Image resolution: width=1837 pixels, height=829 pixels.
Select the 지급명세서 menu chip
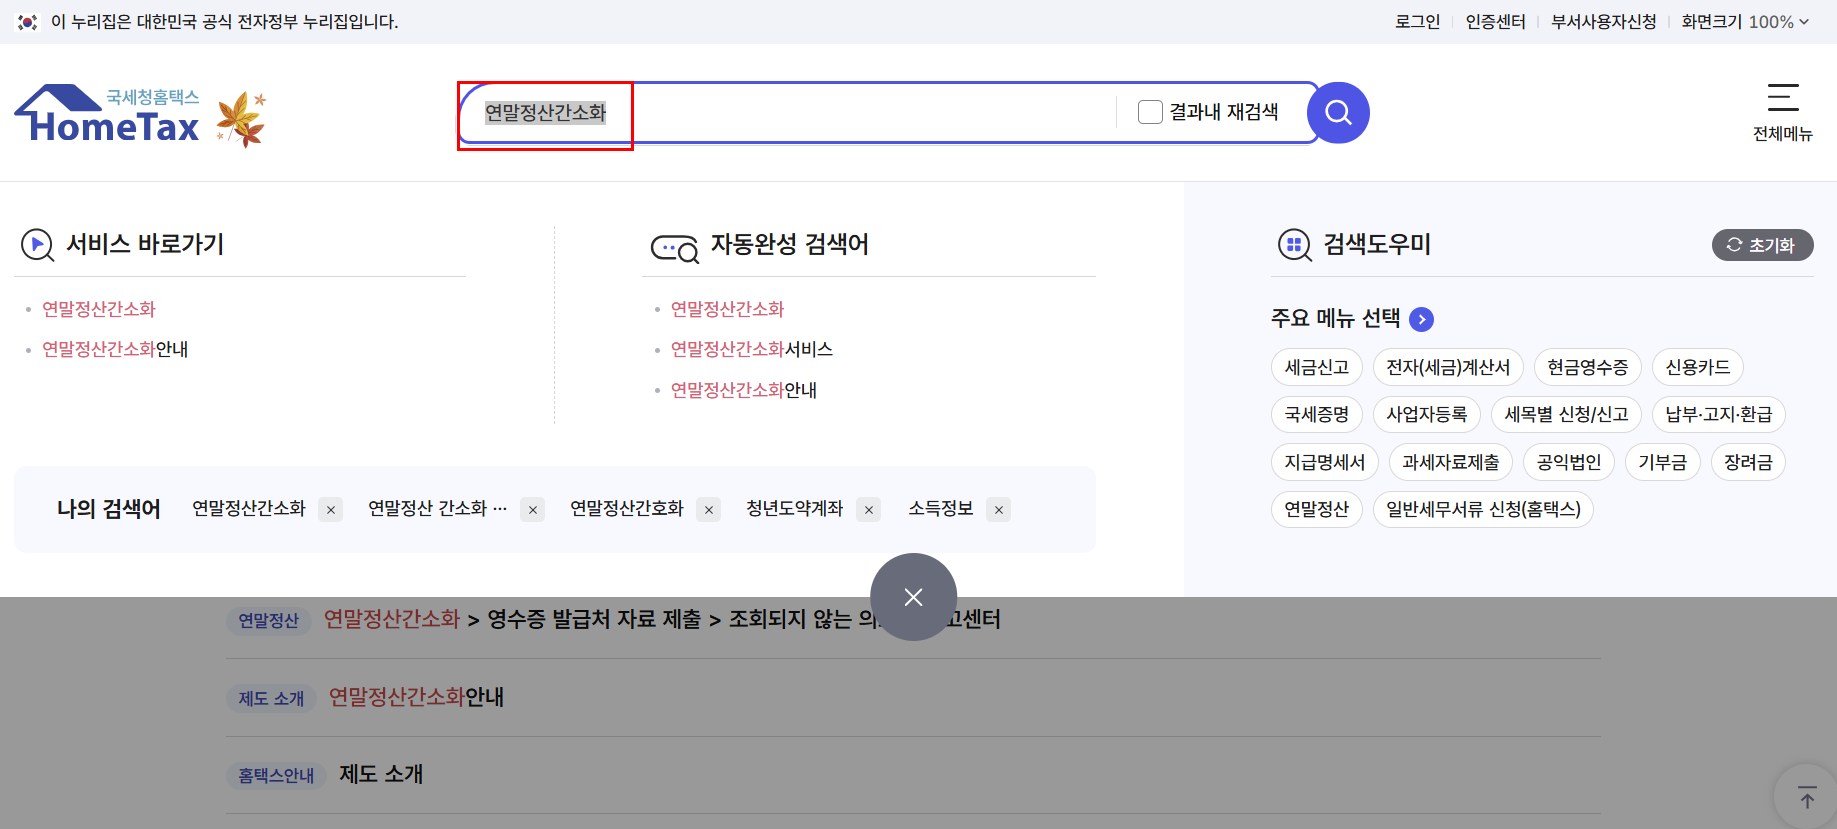click(1324, 462)
